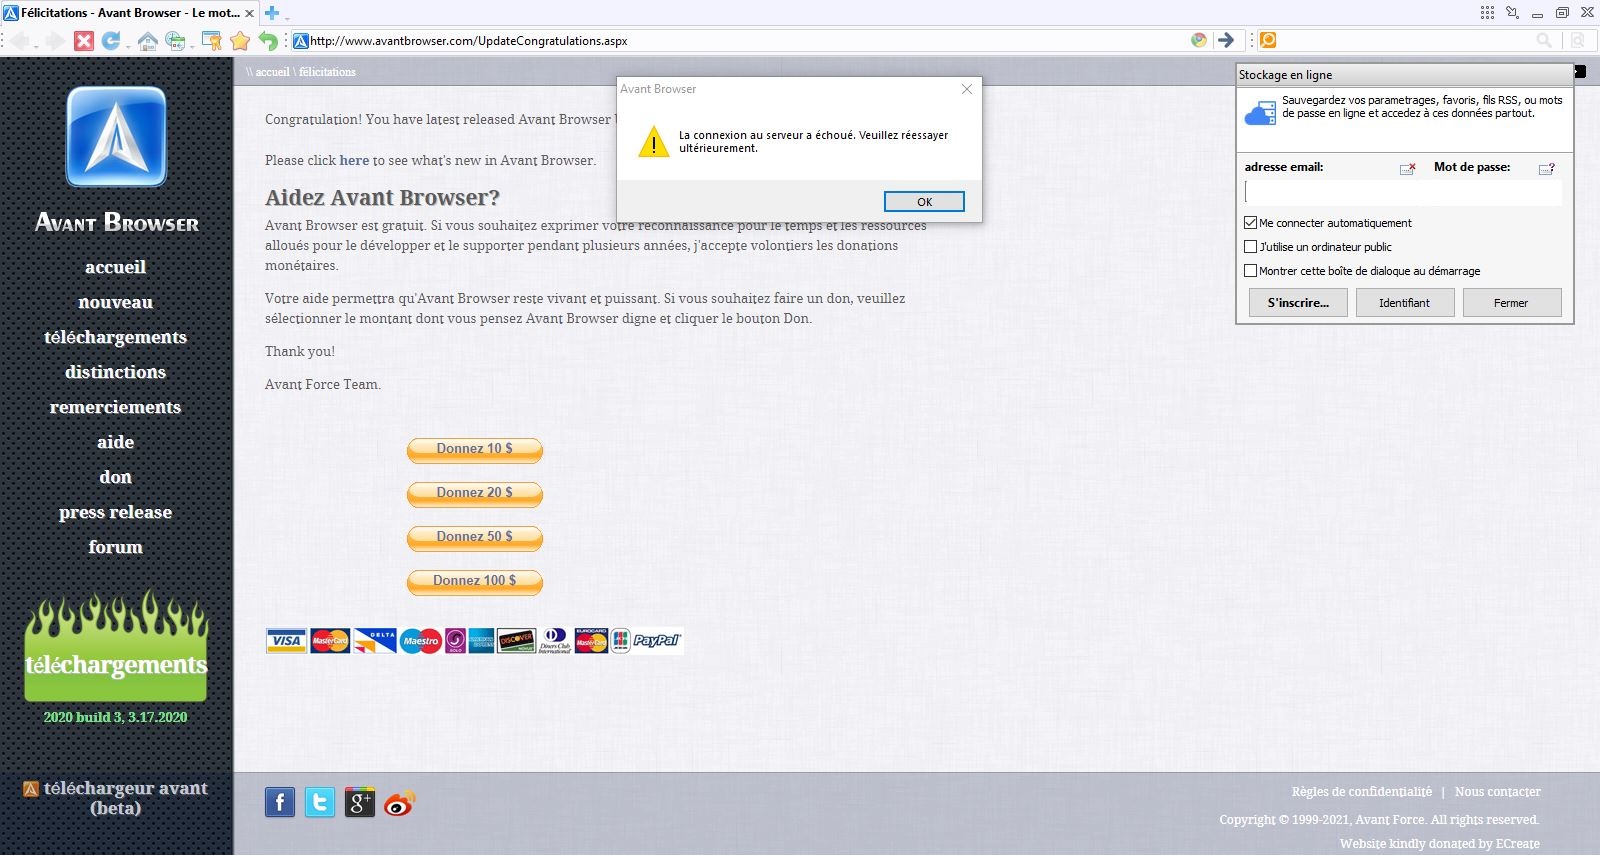Click 'accueil' in the breadcrumb
The image size is (1600, 855).
click(x=272, y=72)
